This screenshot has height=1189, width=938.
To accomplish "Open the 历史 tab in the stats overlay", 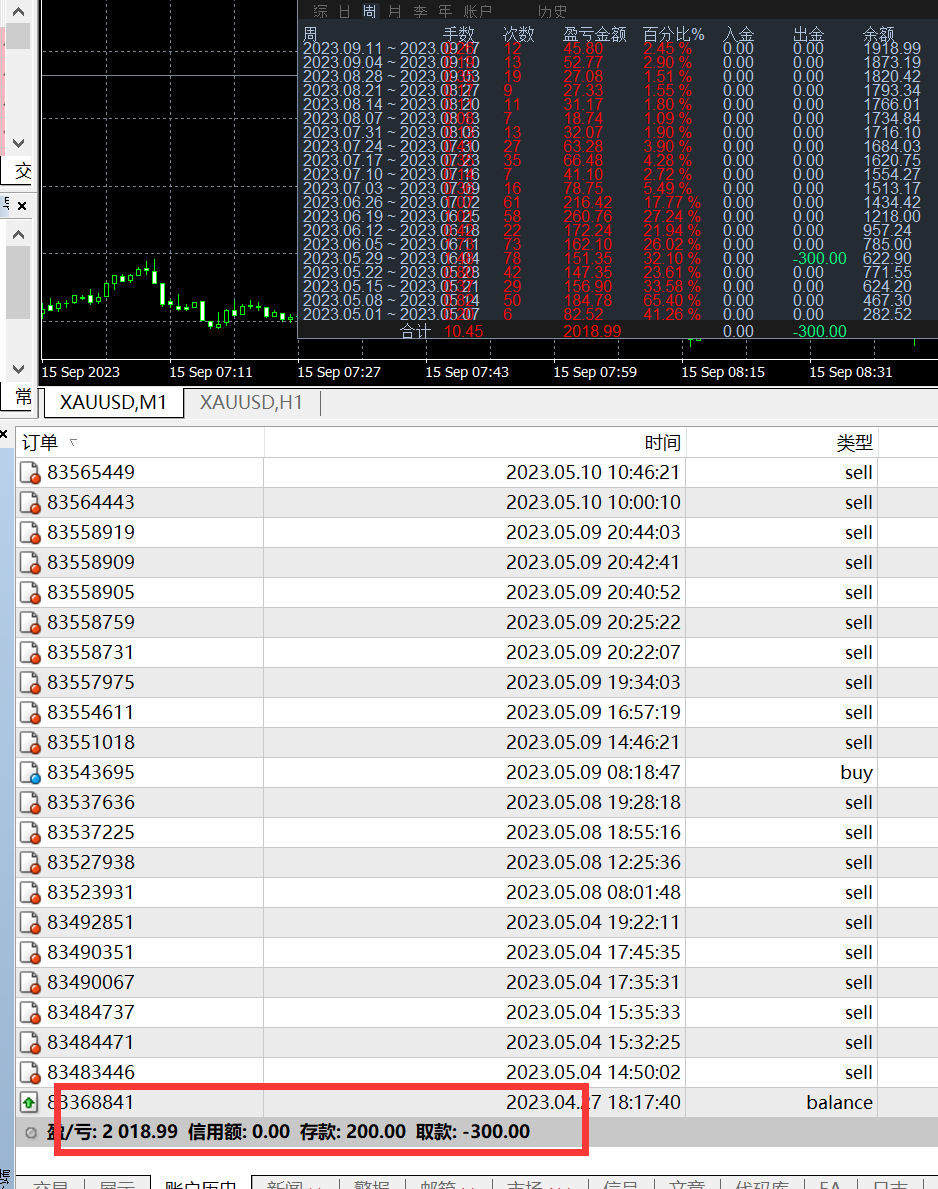I will [552, 11].
